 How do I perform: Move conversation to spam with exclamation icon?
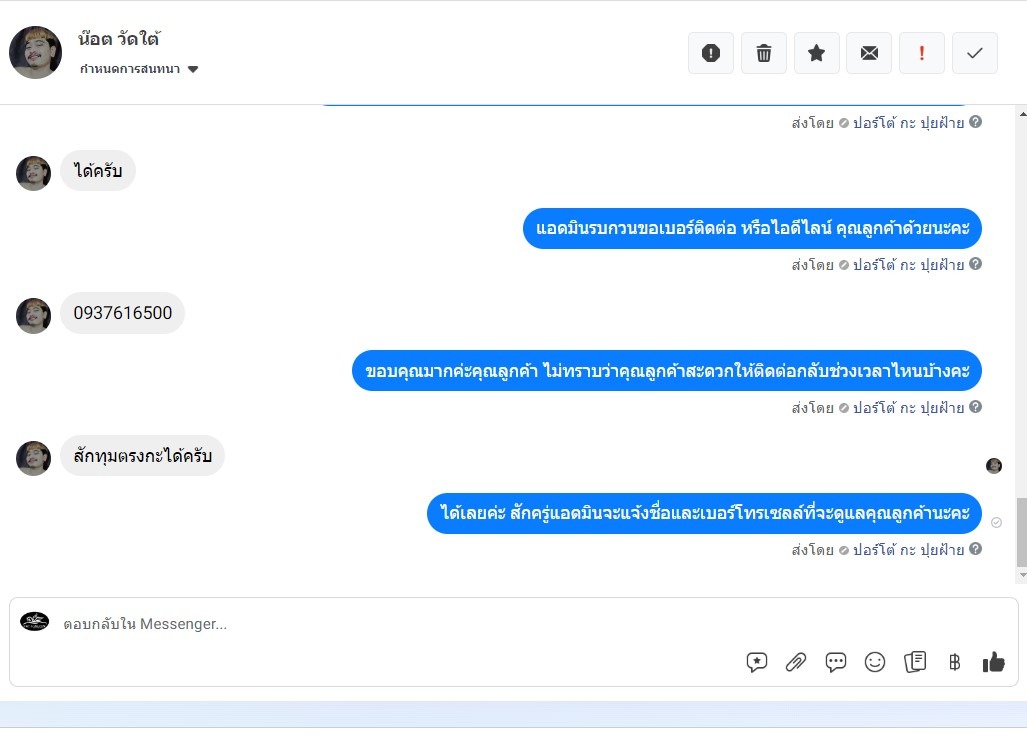(x=711, y=53)
